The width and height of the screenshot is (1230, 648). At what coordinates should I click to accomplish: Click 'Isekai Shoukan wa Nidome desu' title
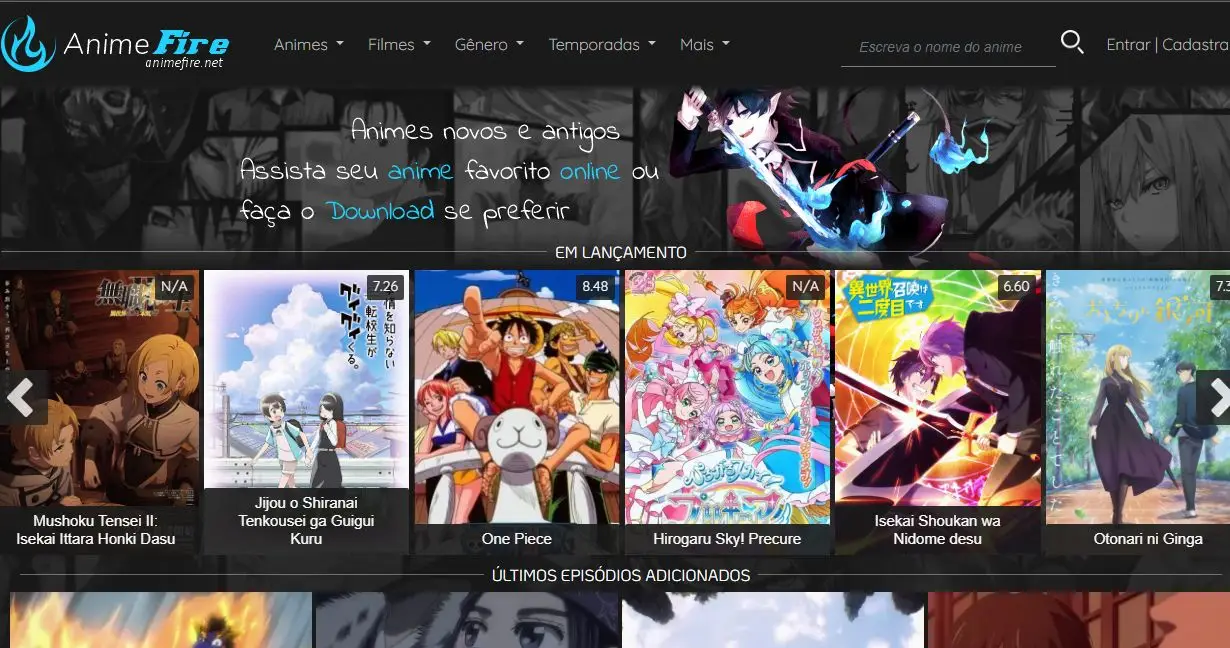click(938, 530)
